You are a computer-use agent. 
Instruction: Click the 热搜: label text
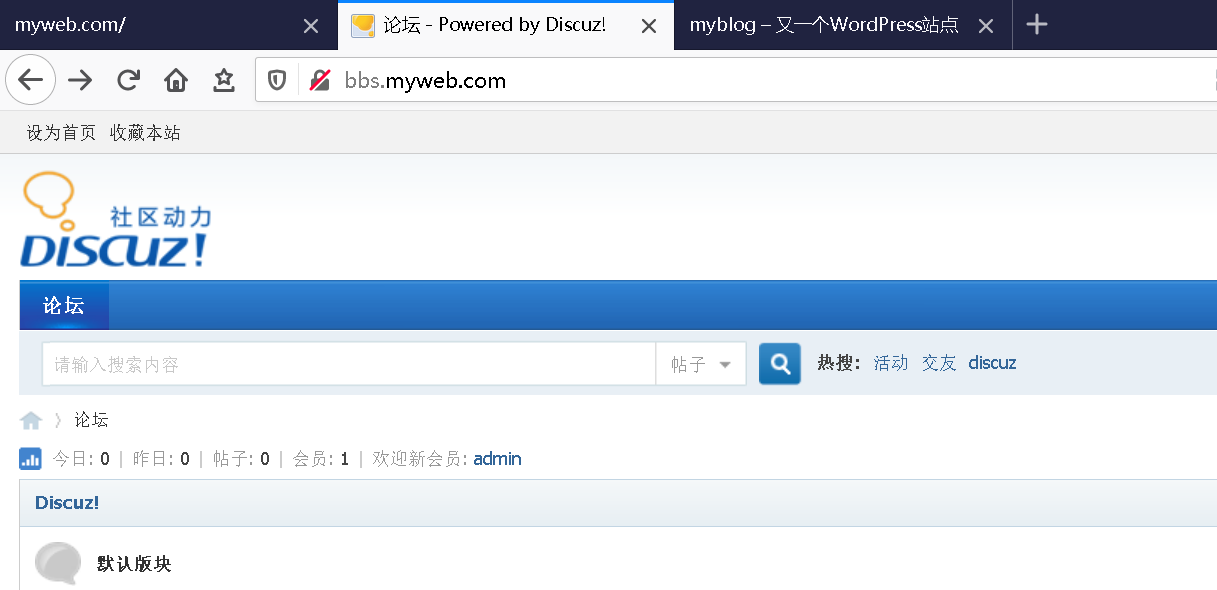point(839,363)
